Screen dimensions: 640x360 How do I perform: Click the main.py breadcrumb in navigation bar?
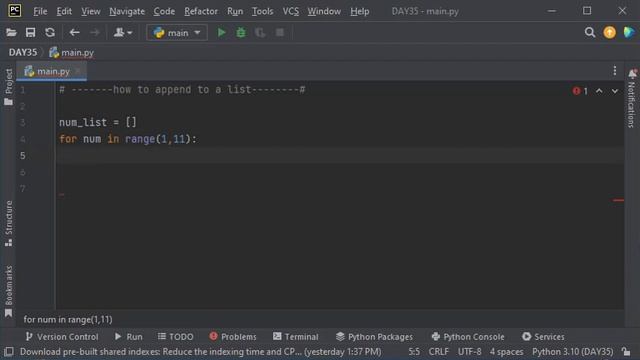72,53
